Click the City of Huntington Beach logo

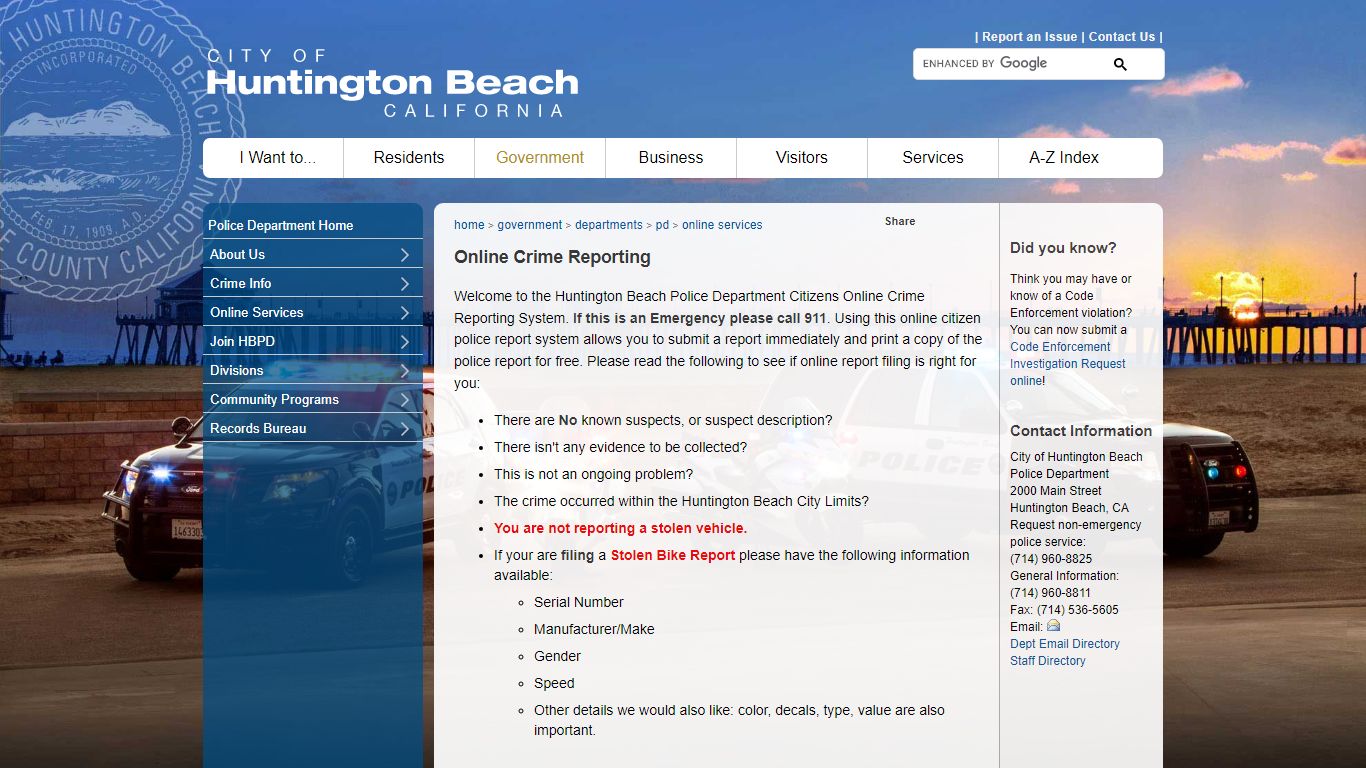(x=393, y=80)
